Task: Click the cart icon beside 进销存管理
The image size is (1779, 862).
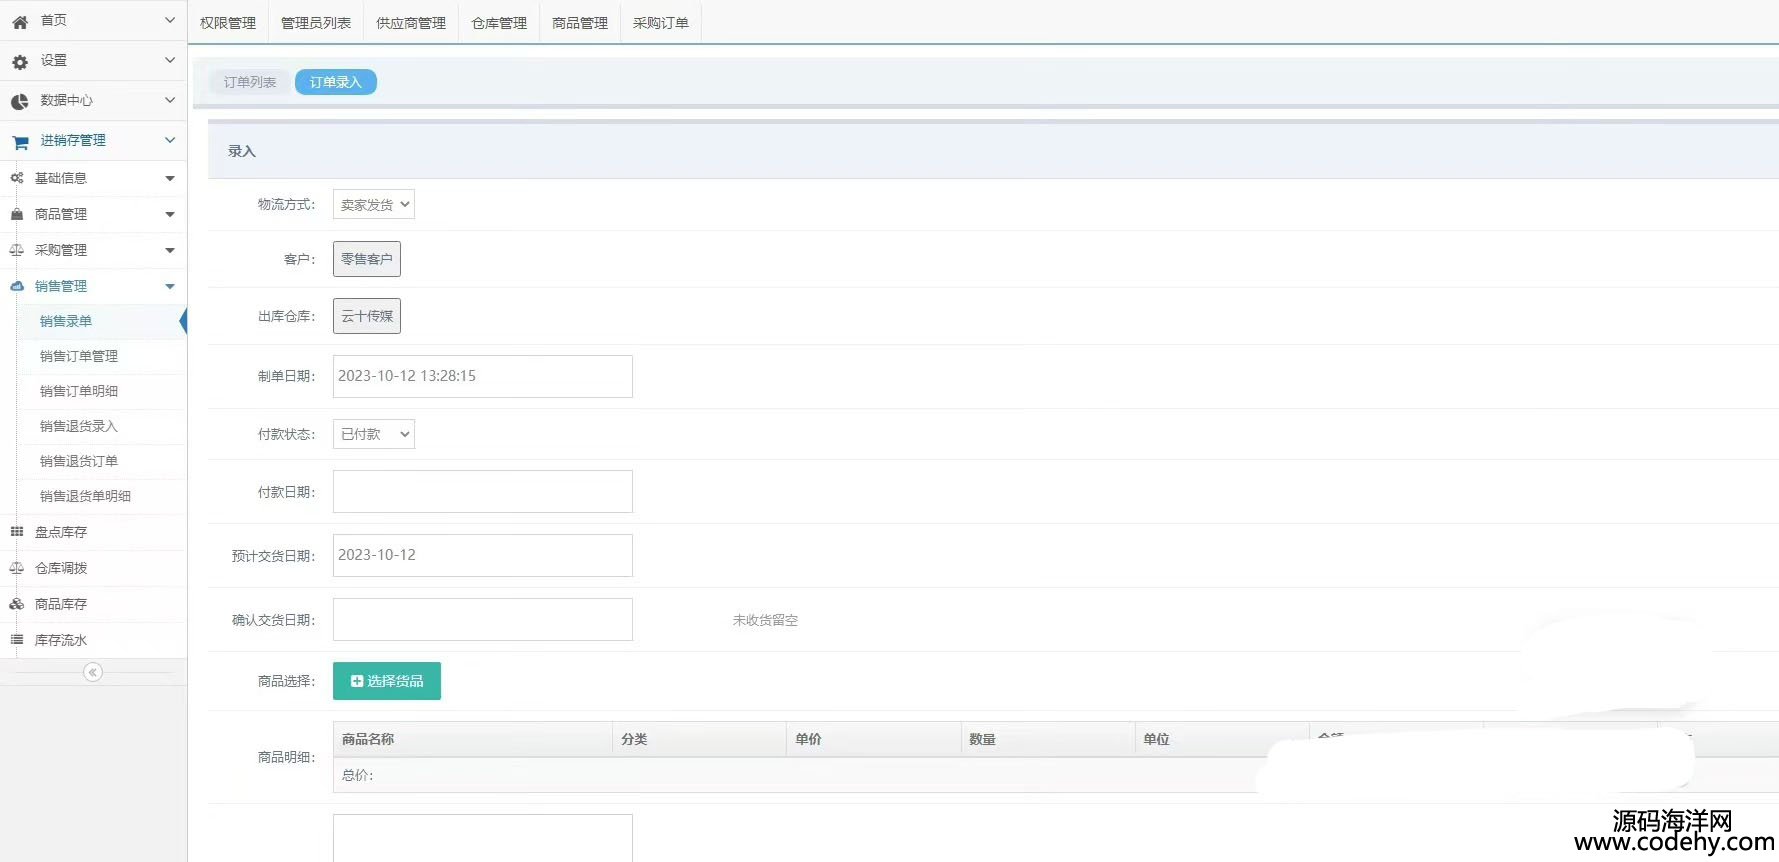Action: (x=20, y=142)
